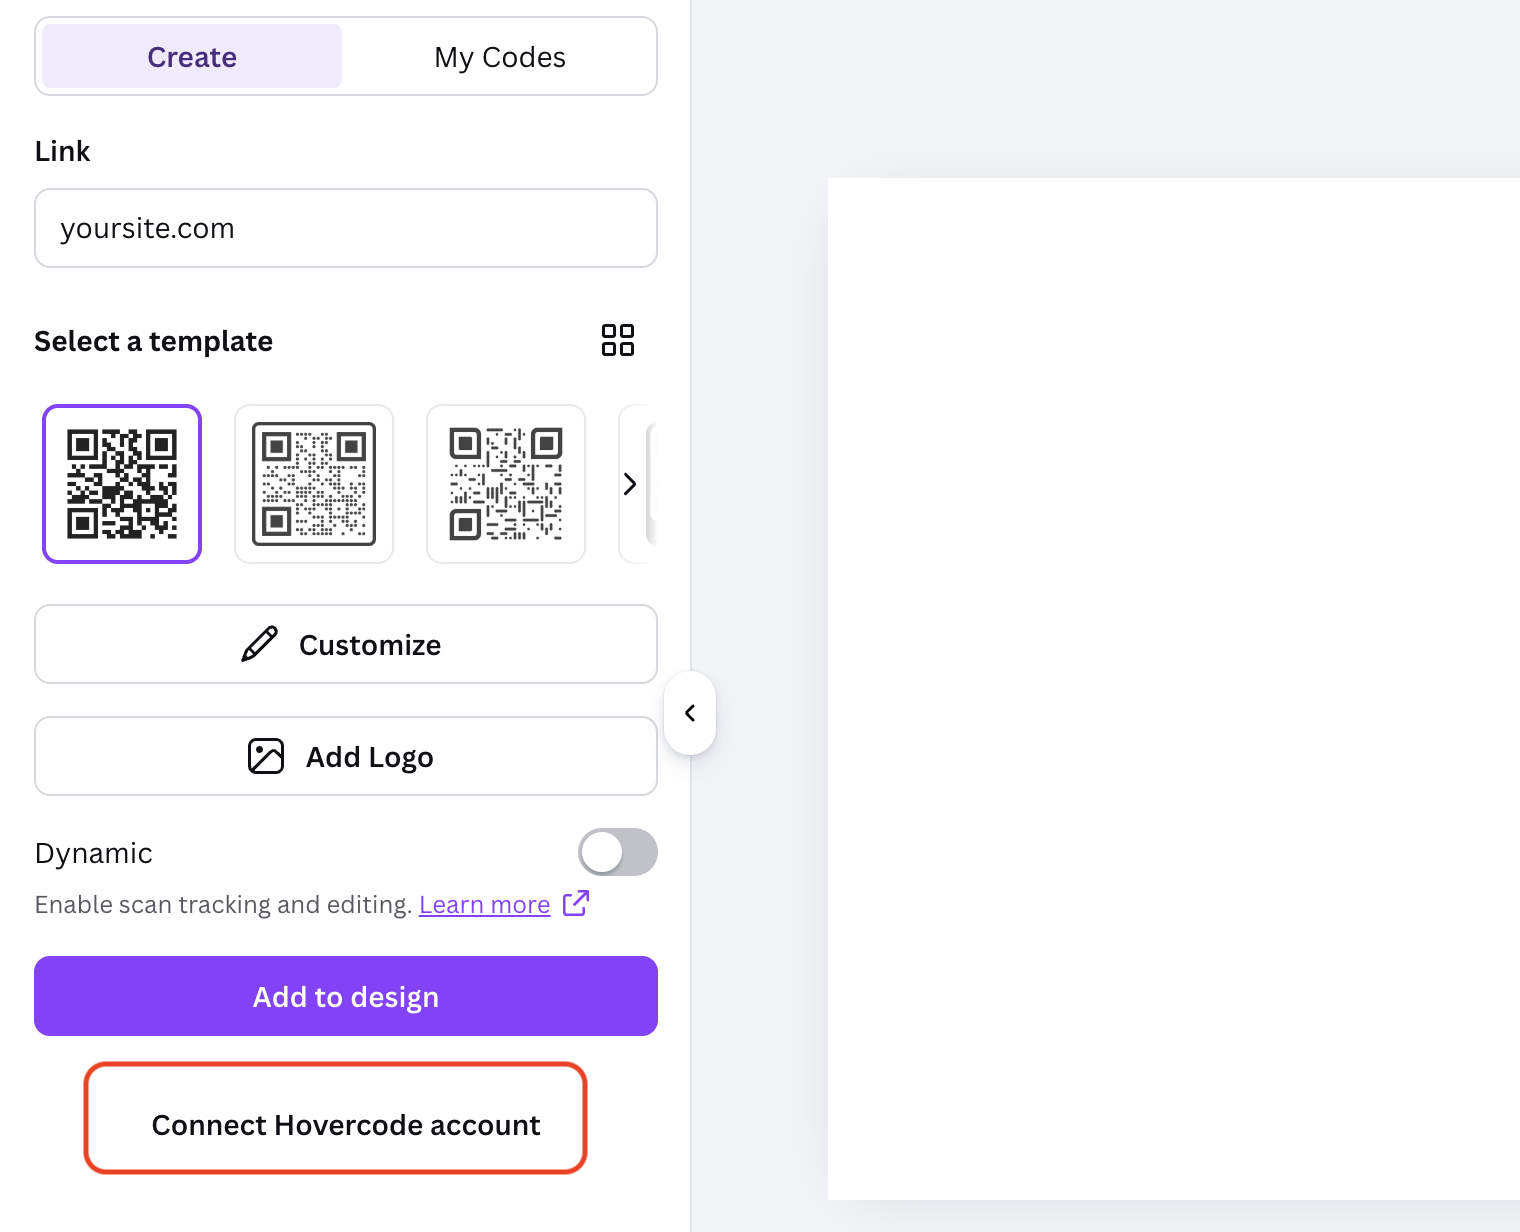Open the Learn more link

pos(484,904)
